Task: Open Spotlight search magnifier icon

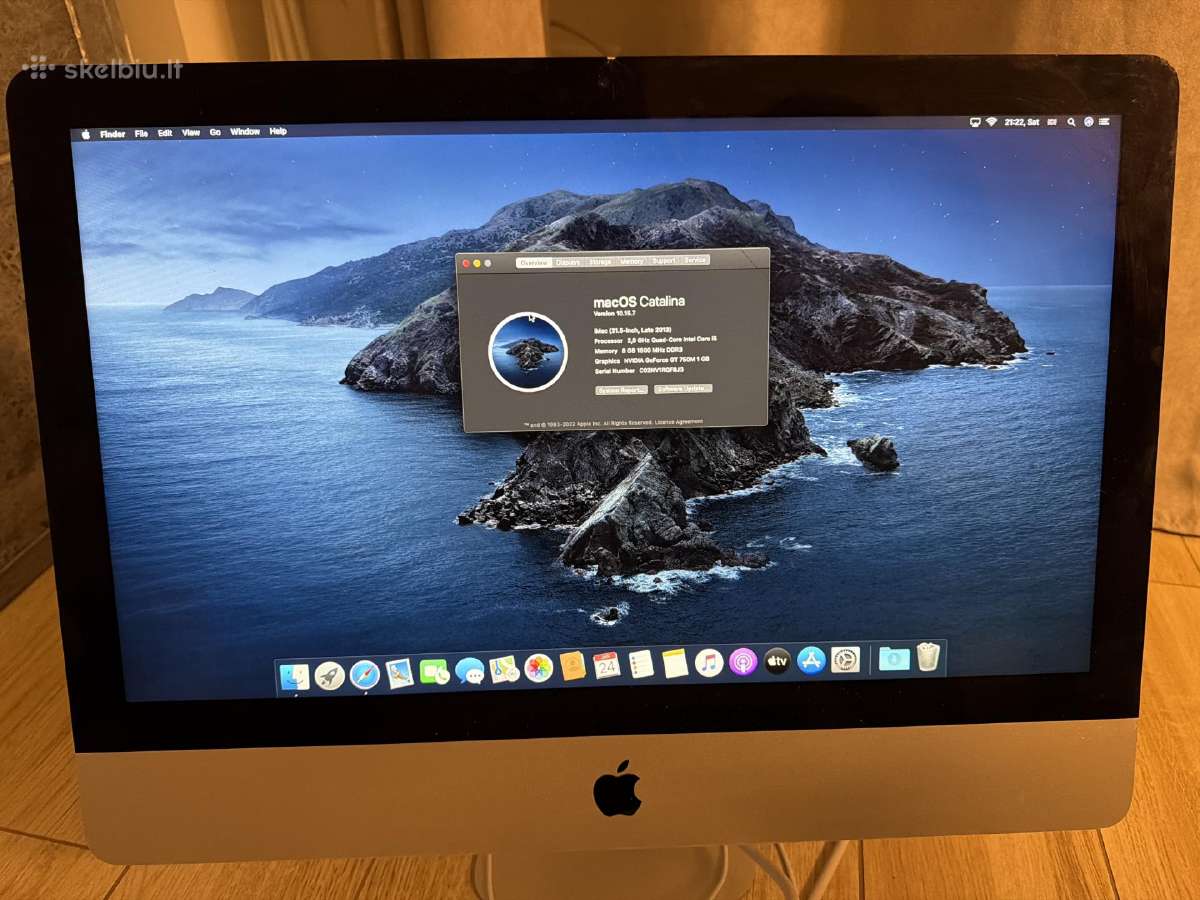Action: [1072, 121]
